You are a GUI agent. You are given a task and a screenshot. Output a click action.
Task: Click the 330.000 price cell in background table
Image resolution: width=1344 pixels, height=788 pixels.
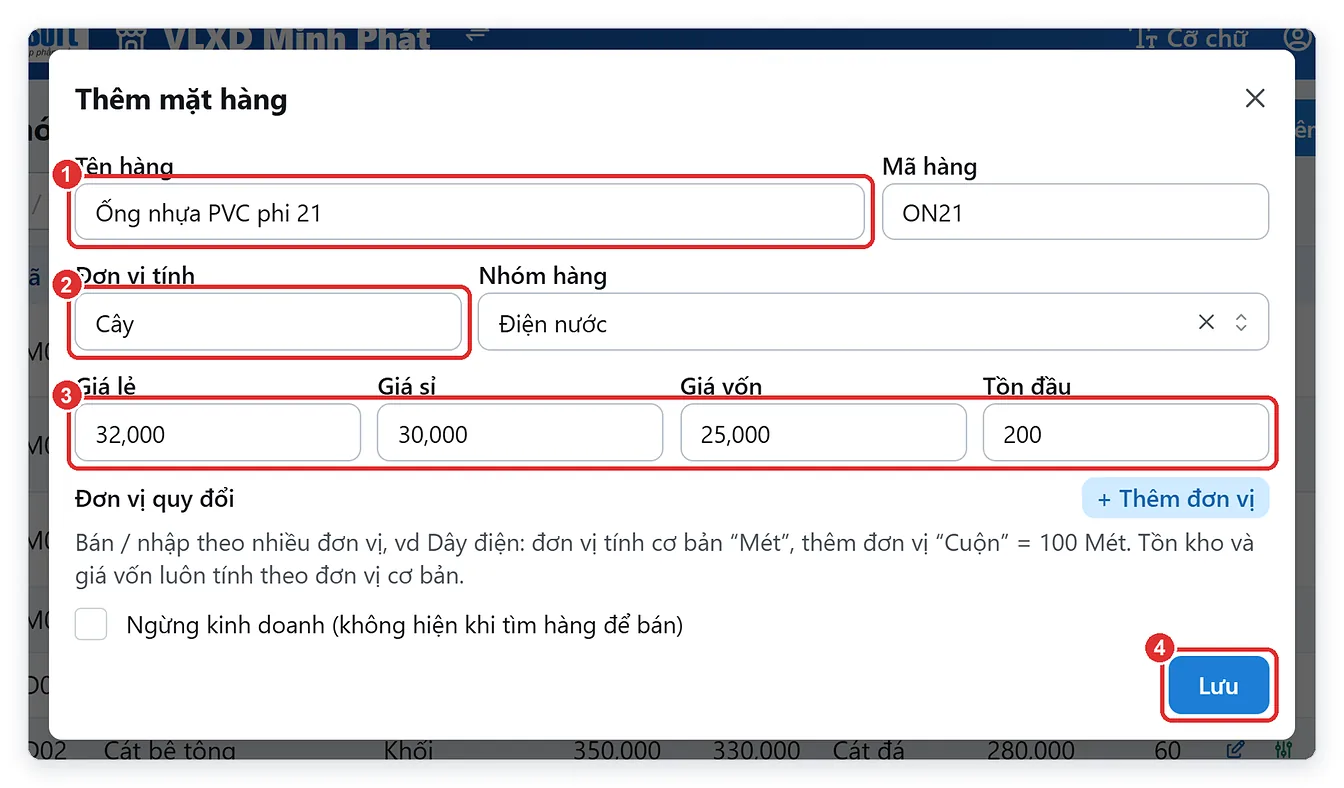756,750
